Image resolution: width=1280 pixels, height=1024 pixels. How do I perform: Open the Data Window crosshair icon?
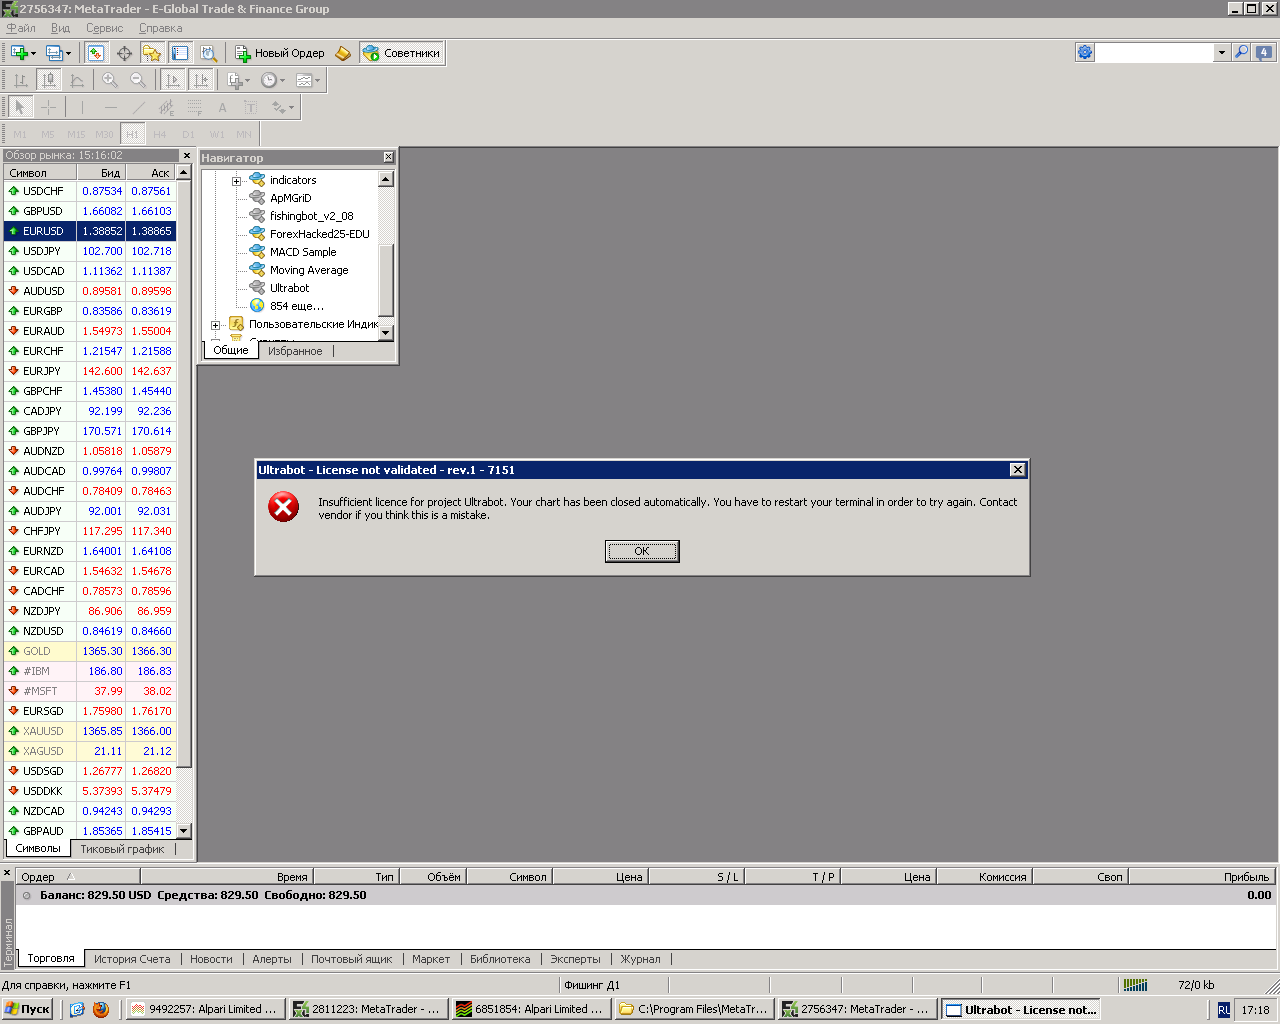point(124,53)
